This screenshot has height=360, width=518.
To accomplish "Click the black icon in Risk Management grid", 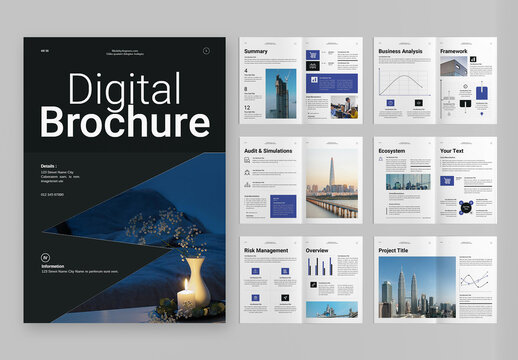I will pos(285,298).
